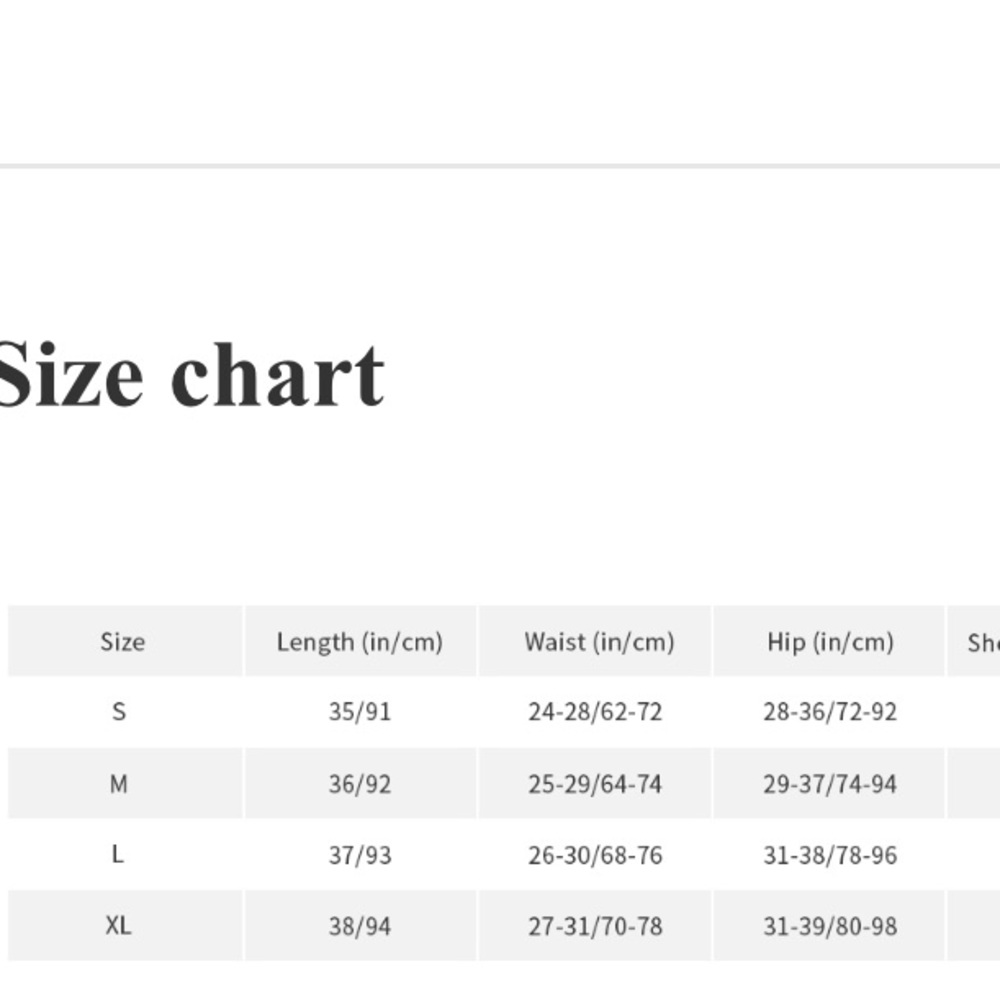Click the 25-29/64-74 waist cell
Image resolution: width=1000 pixels, height=1000 pixels.
(x=595, y=784)
